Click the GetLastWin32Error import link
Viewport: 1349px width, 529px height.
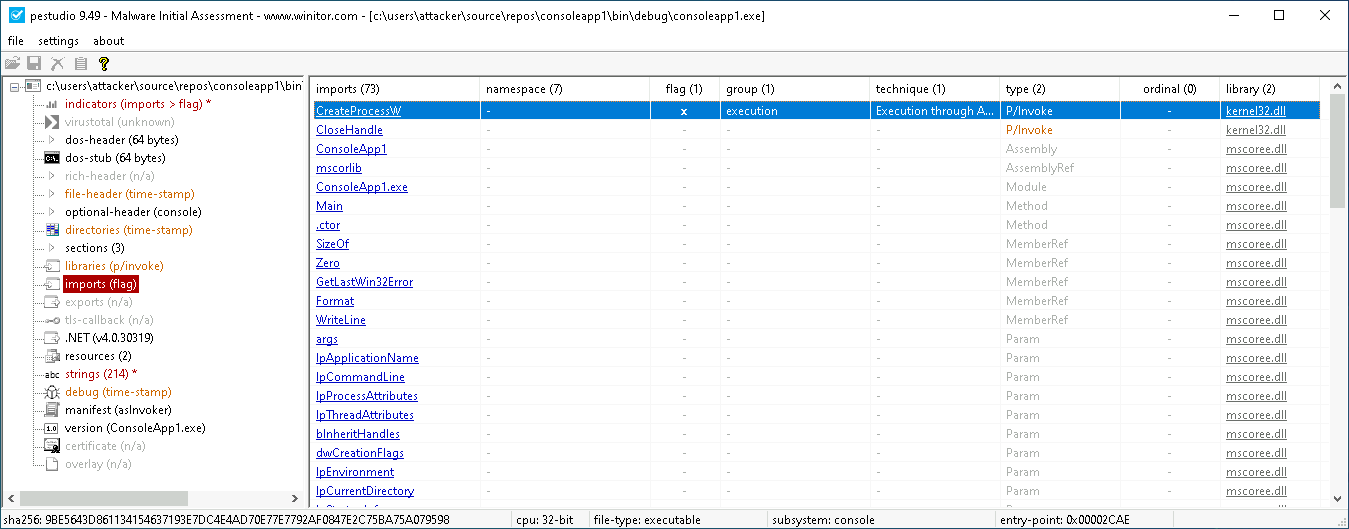click(364, 282)
